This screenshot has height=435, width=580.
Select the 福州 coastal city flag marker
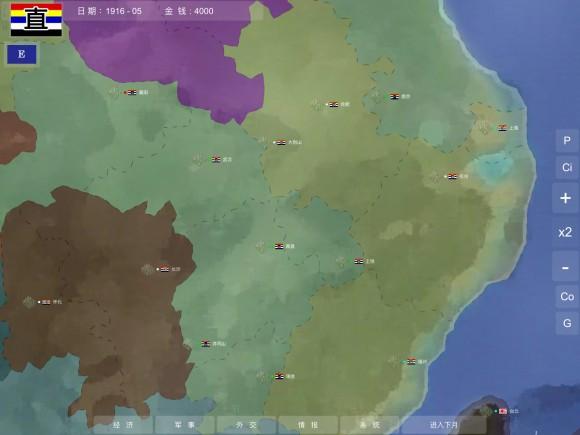pos(411,361)
